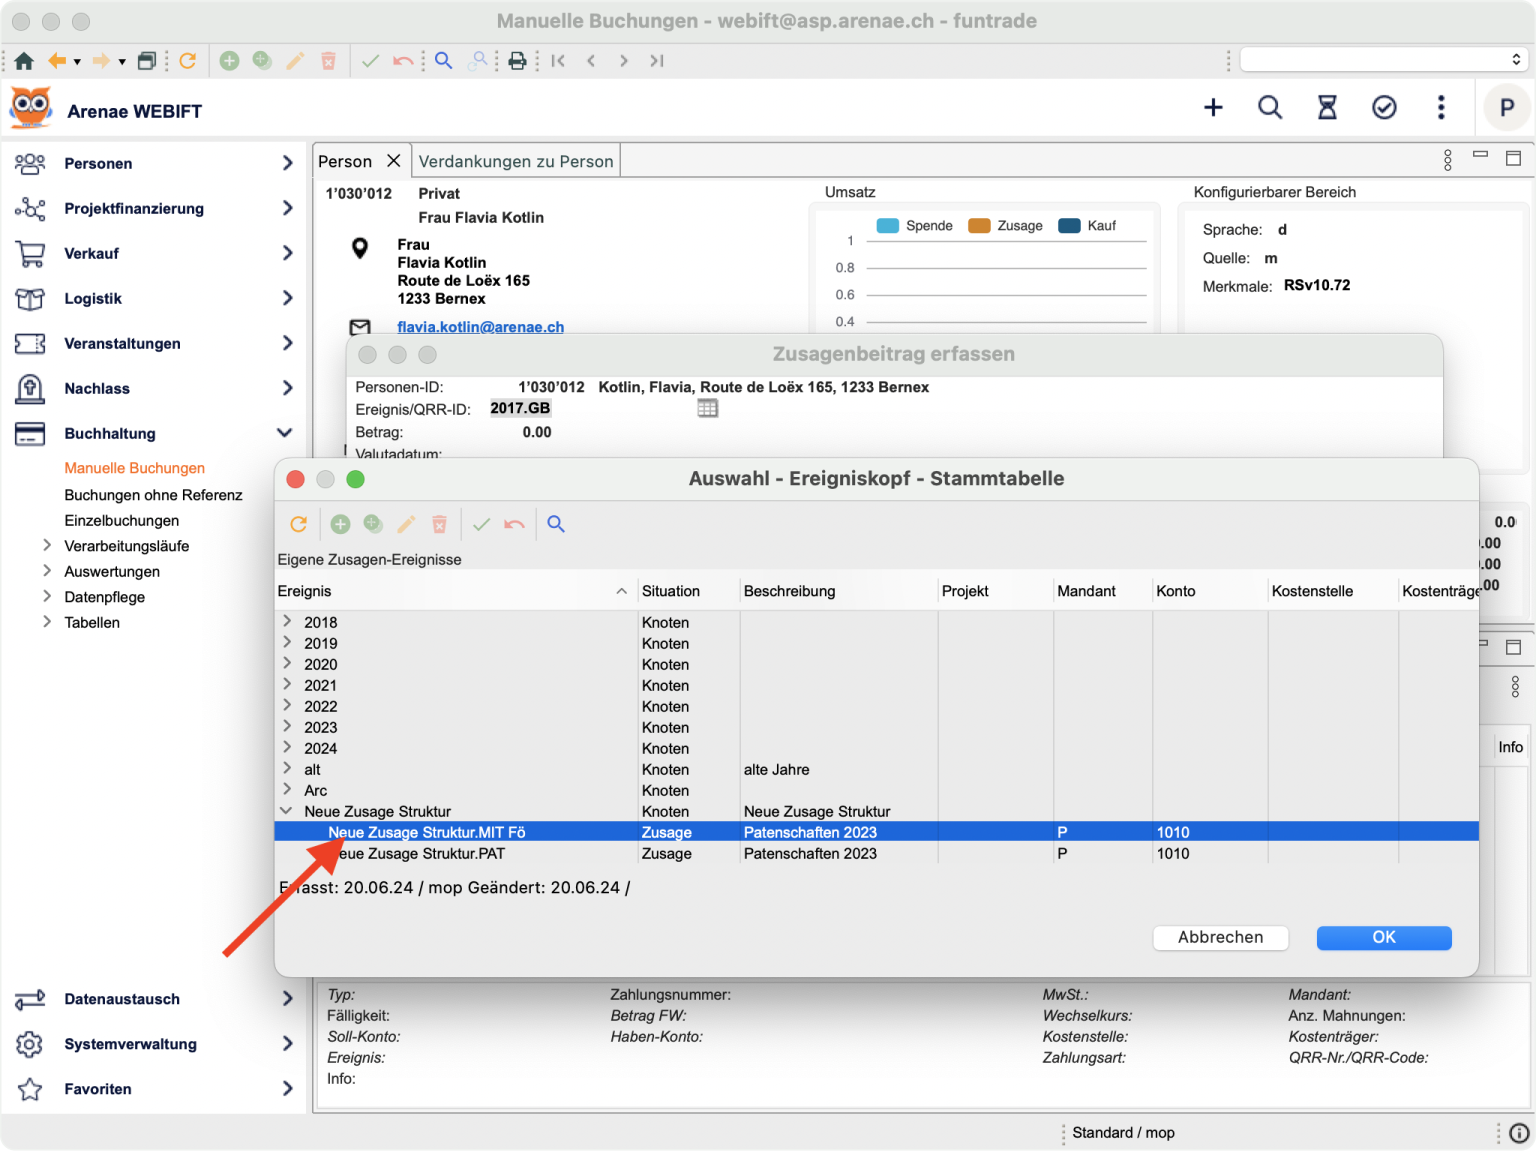Collapse the Neue Zusage Struktur node
Screen dimensions: 1536x1151
(x=287, y=811)
